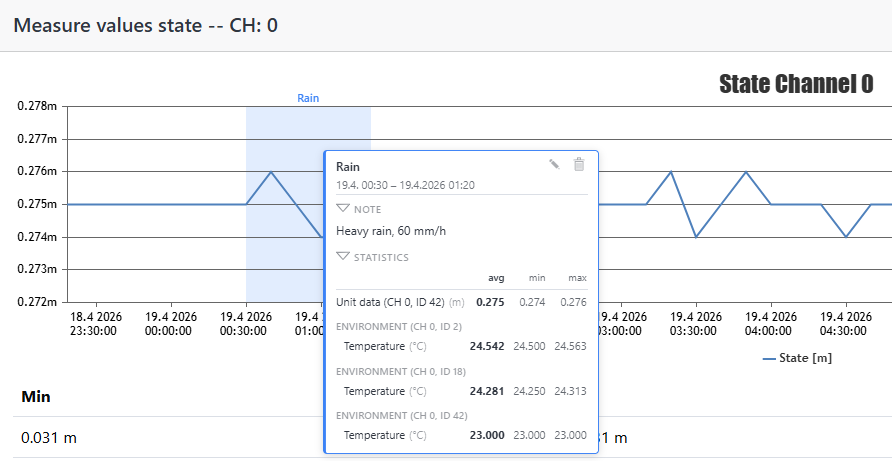Click Unit data minimum value 0.274
The width and height of the screenshot is (892, 461).
[x=532, y=302]
